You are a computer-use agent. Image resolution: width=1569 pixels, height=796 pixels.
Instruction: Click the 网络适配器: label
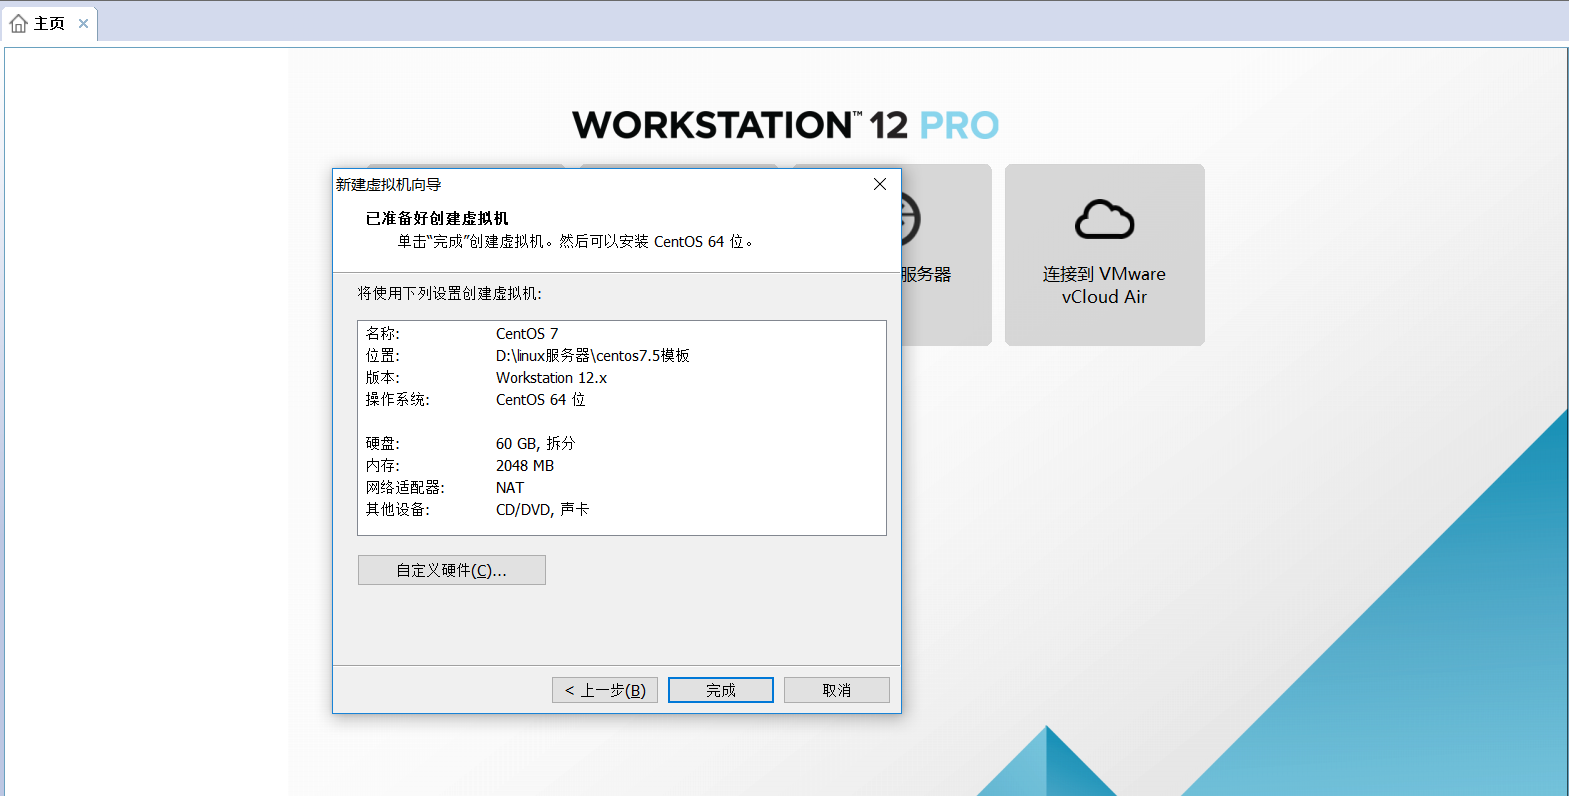coord(405,488)
